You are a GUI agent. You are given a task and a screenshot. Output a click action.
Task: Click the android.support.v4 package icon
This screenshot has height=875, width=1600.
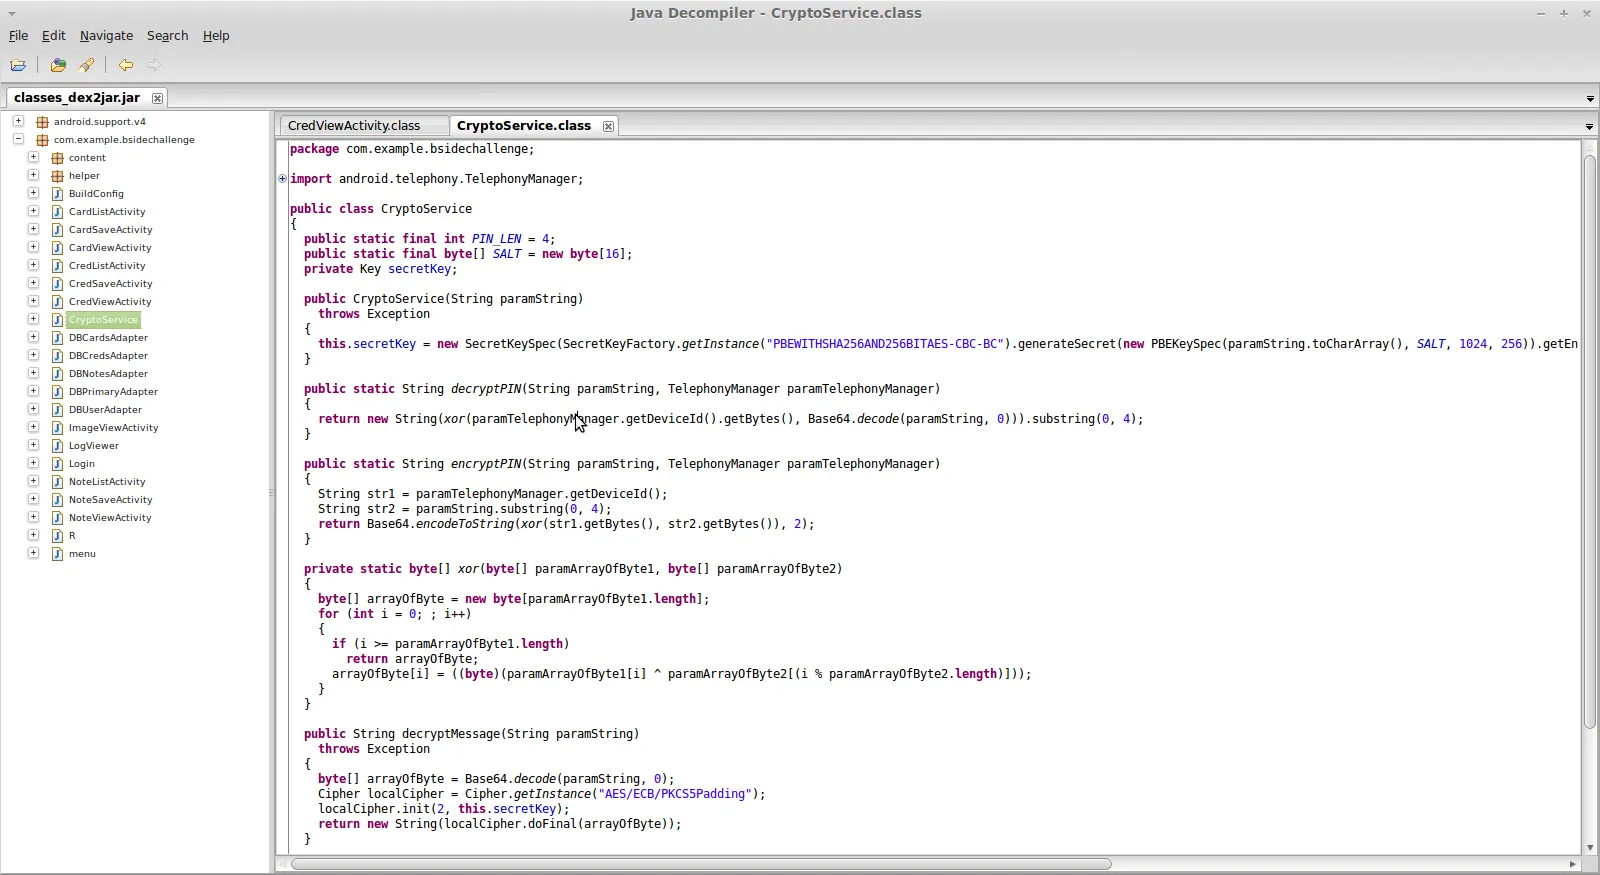coord(42,122)
